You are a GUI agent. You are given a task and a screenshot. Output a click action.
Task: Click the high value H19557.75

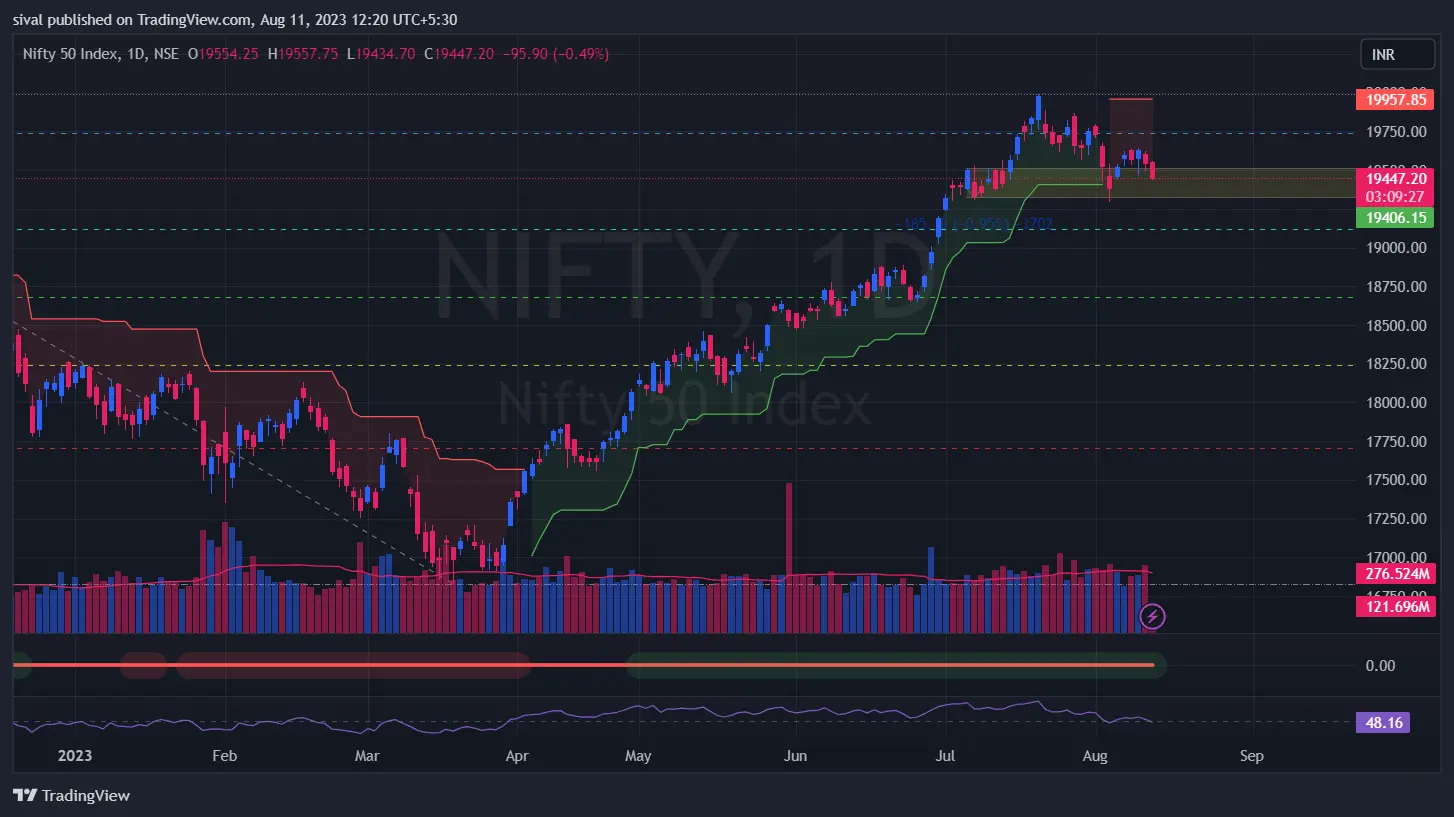point(303,54)
